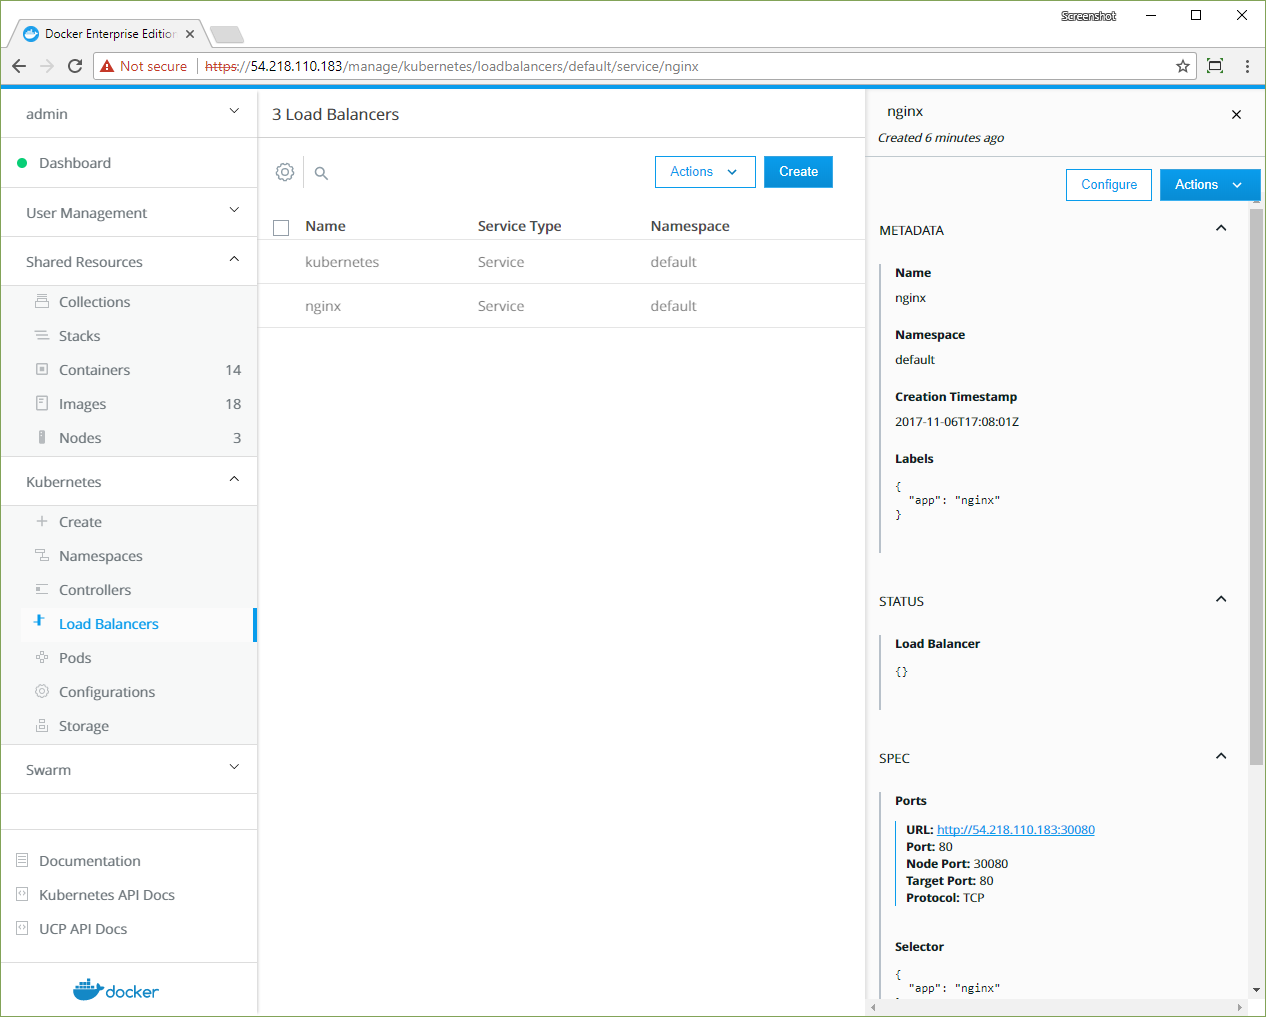
Task: Click the blue Create button
Action: (x=798, y=172)
